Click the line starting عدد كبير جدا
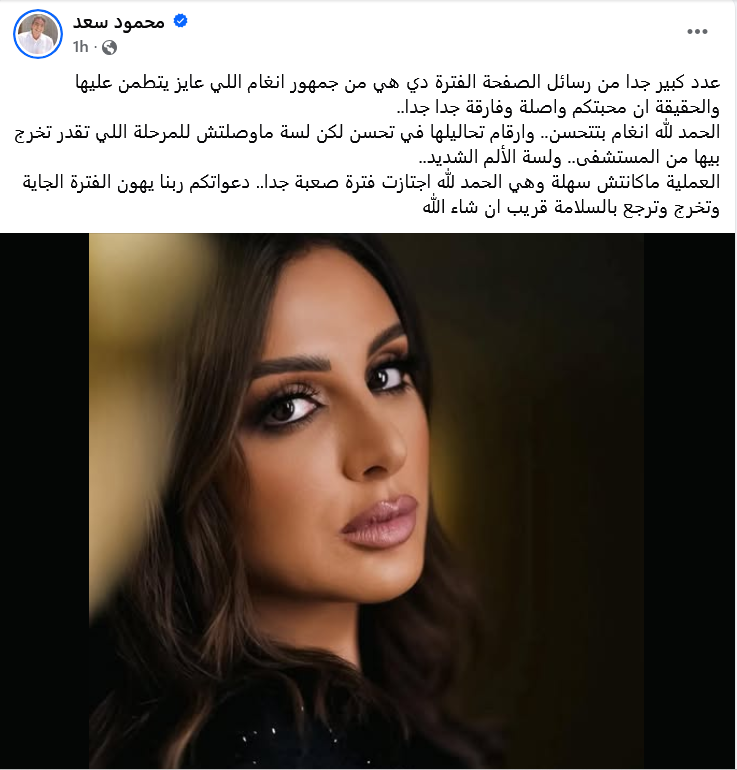The width and height of the screenshot is (737, 770). (x=398, y=82)
